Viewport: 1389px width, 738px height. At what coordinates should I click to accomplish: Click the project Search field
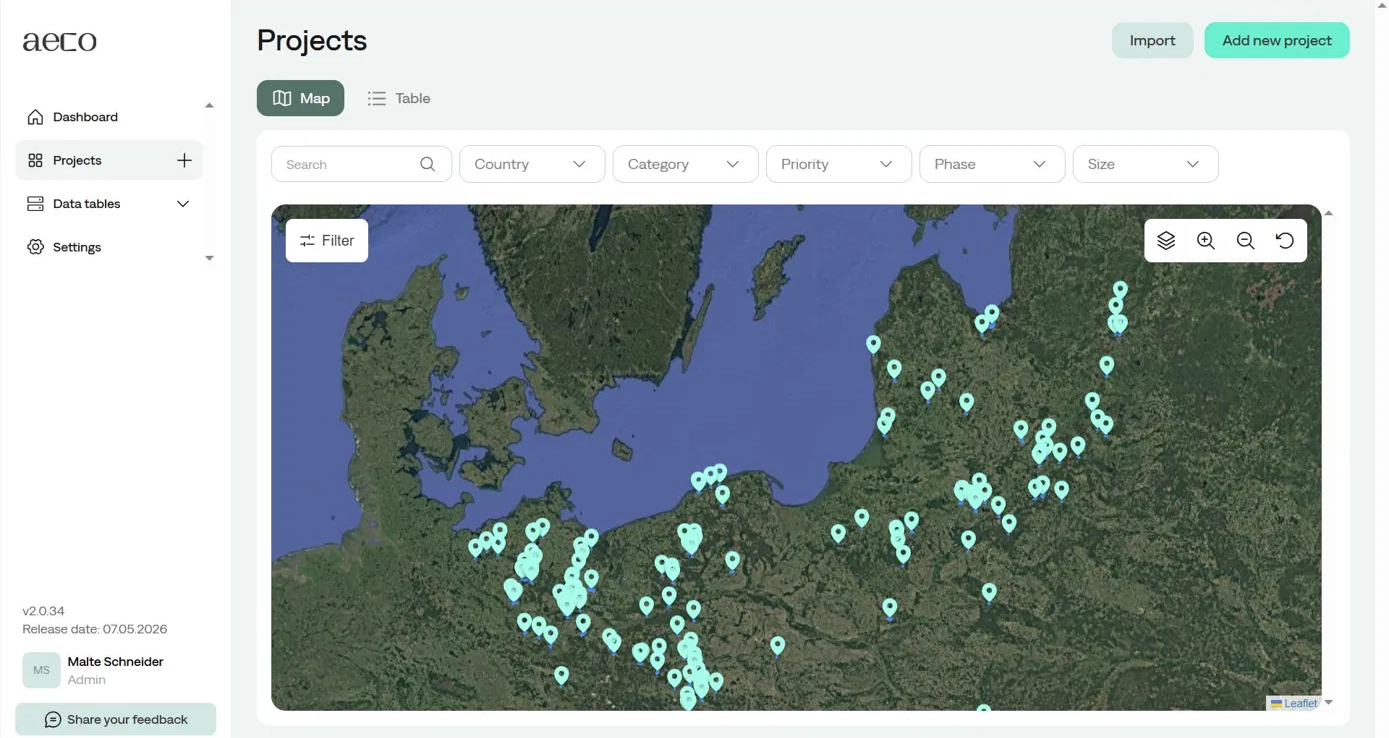[361, 164]
